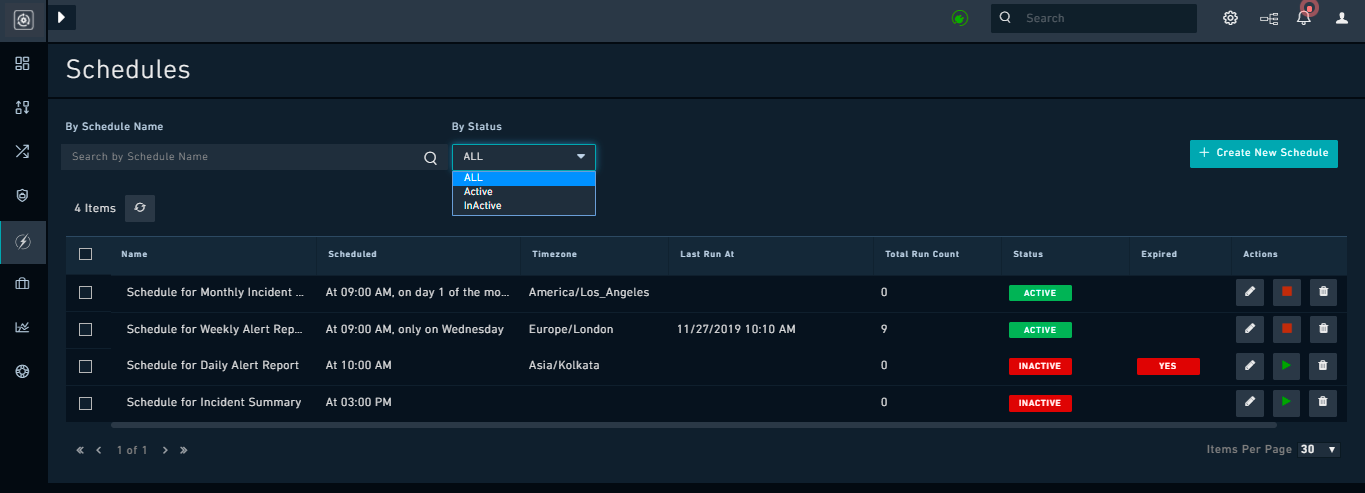Check the Monthly Incident schedule row
1365x493 pixels.
(85, 292)
